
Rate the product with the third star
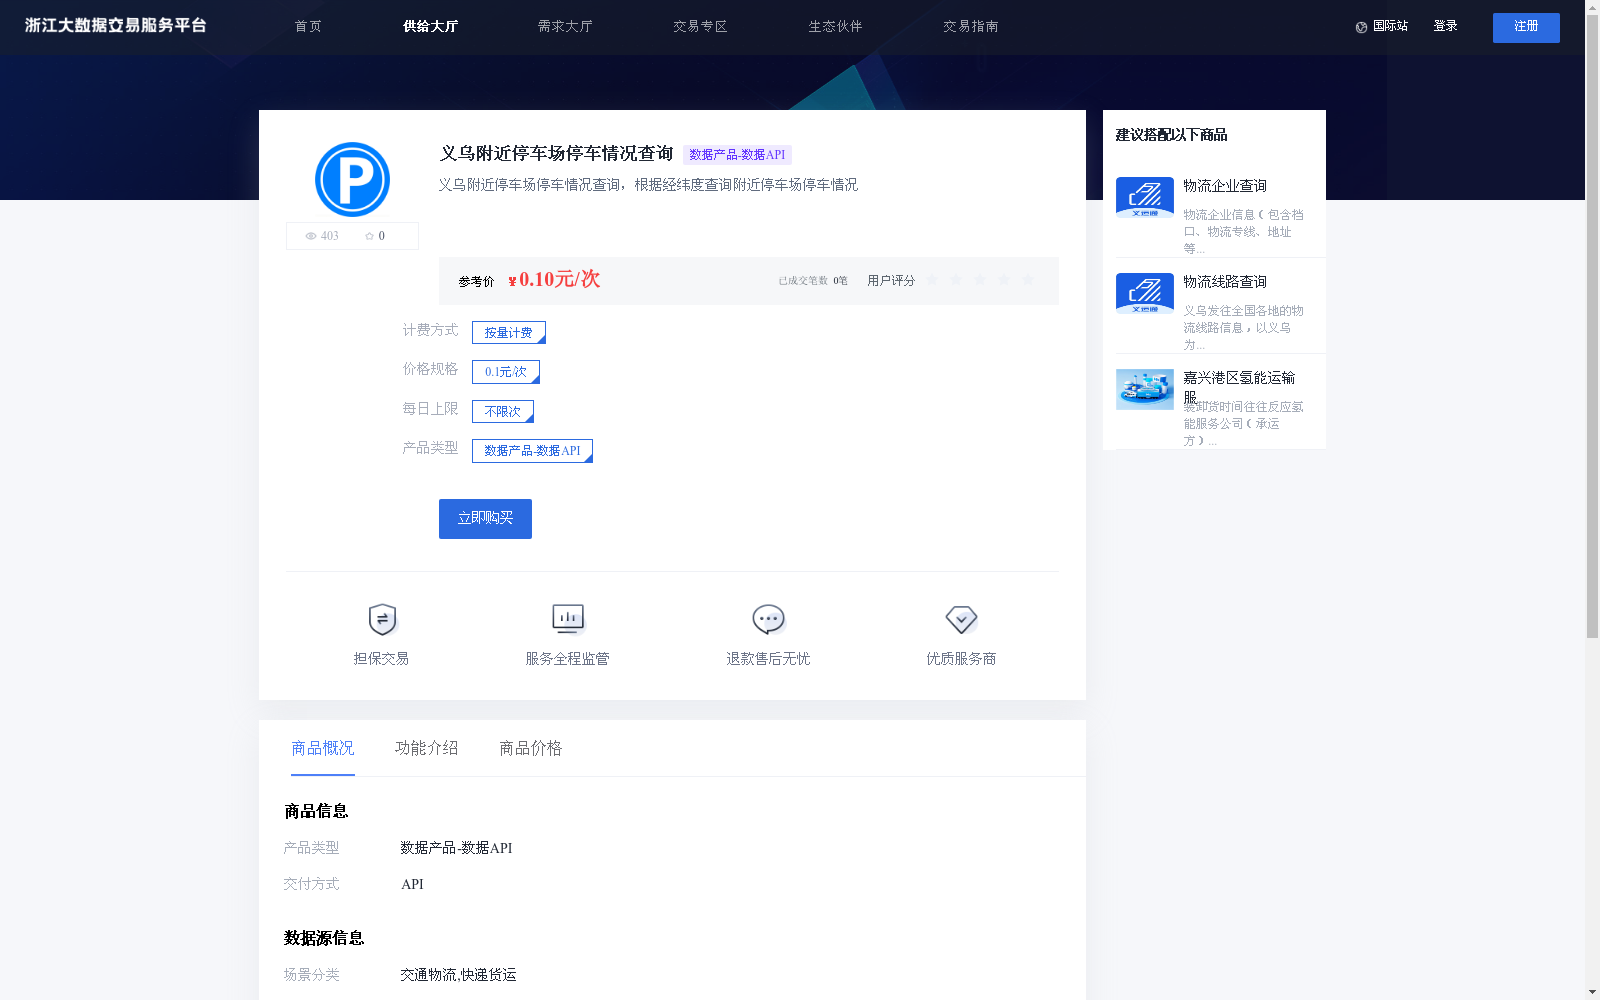tap(980, 280)
